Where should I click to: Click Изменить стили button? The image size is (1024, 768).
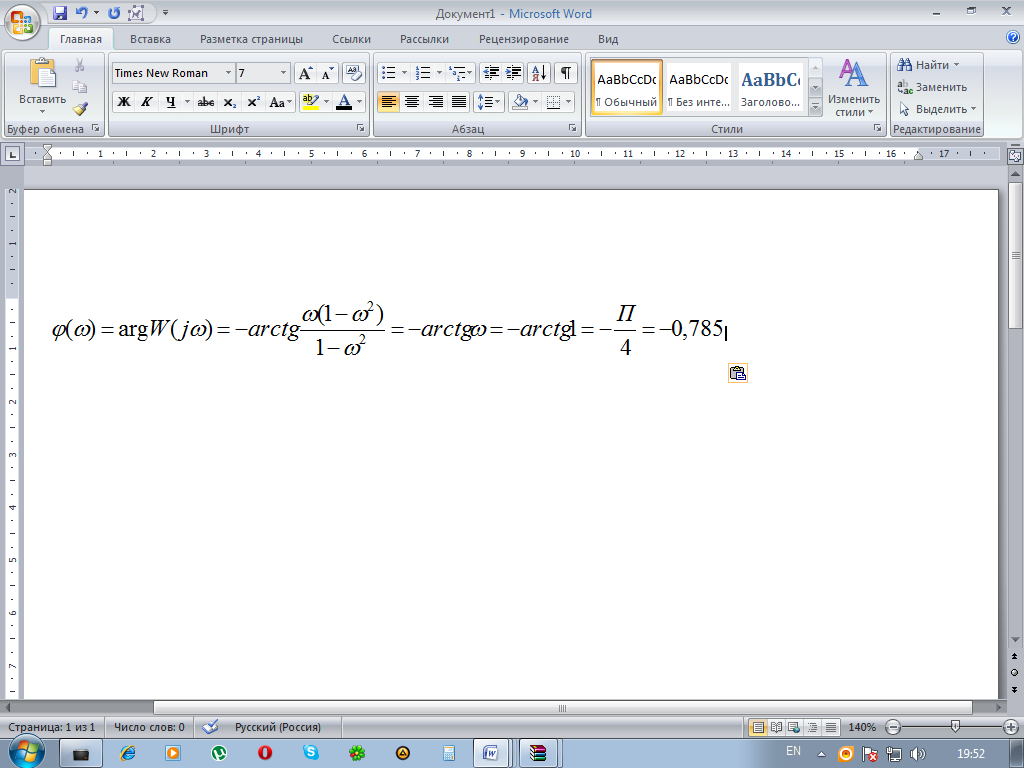coord(854,88)
